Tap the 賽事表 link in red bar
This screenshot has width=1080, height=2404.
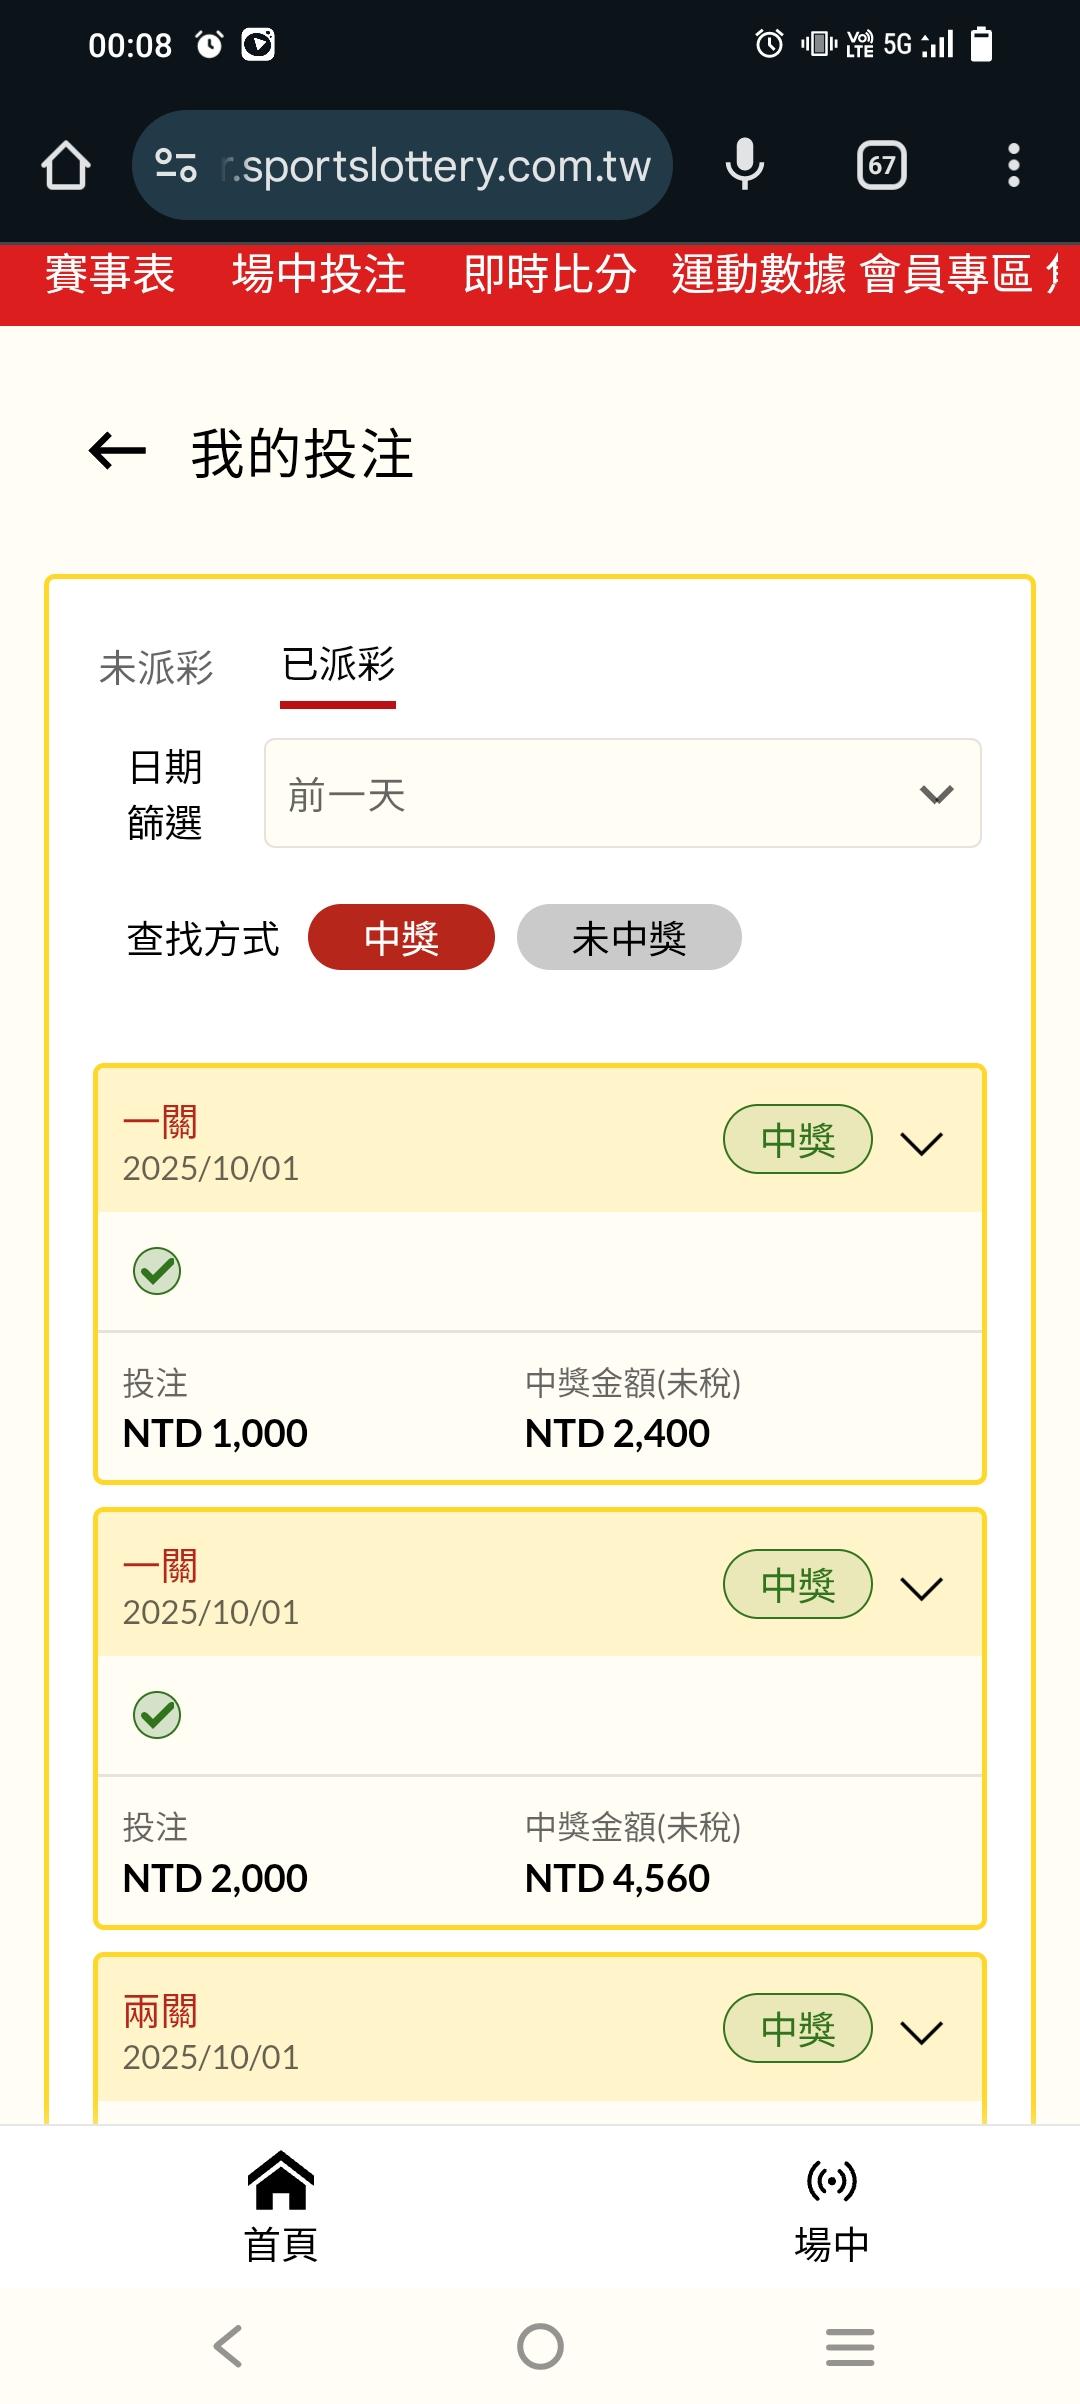click(x=110, y=274)
